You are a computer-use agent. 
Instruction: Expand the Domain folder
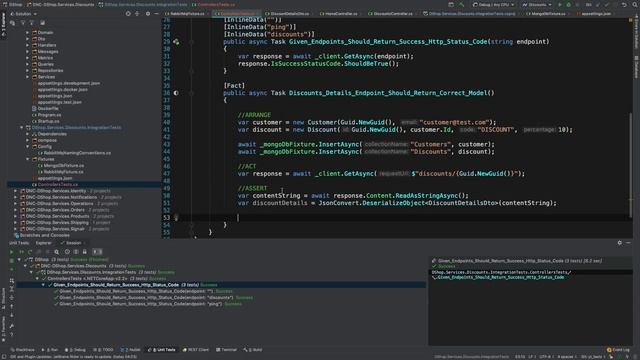point(28,33)
